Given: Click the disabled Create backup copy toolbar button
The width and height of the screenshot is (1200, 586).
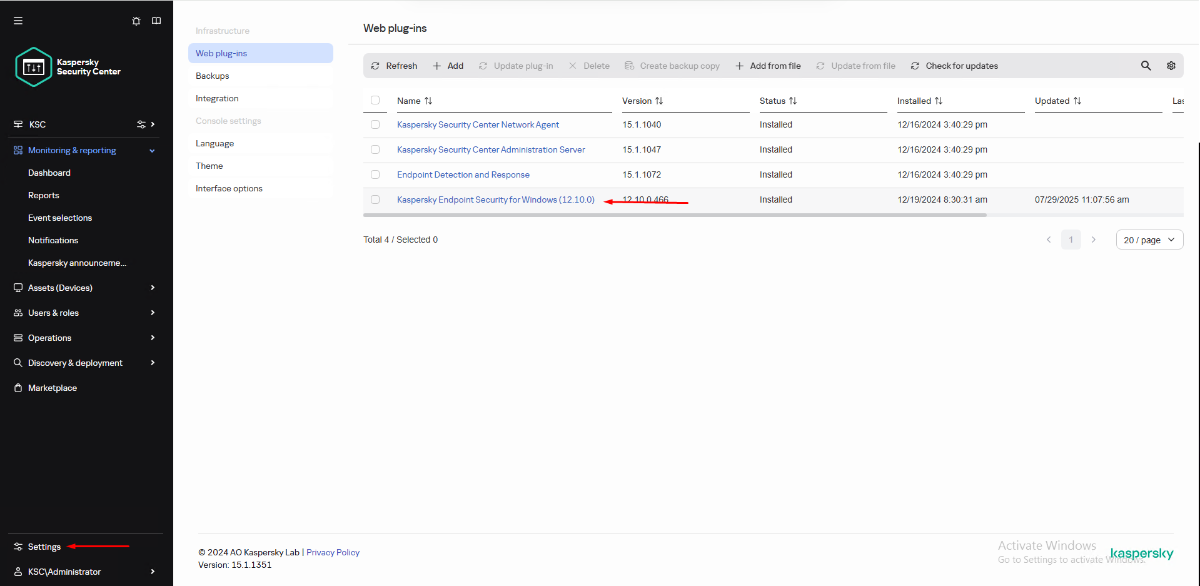Looking at the screenshot, I should point(672,66).
